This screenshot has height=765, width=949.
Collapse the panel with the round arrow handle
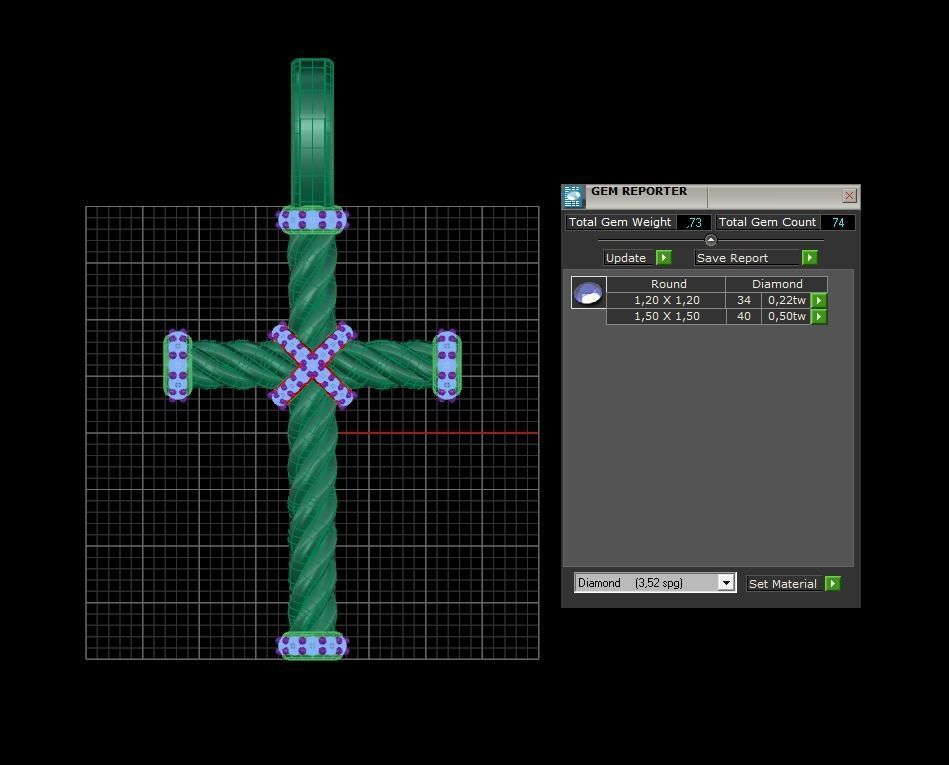711,240
